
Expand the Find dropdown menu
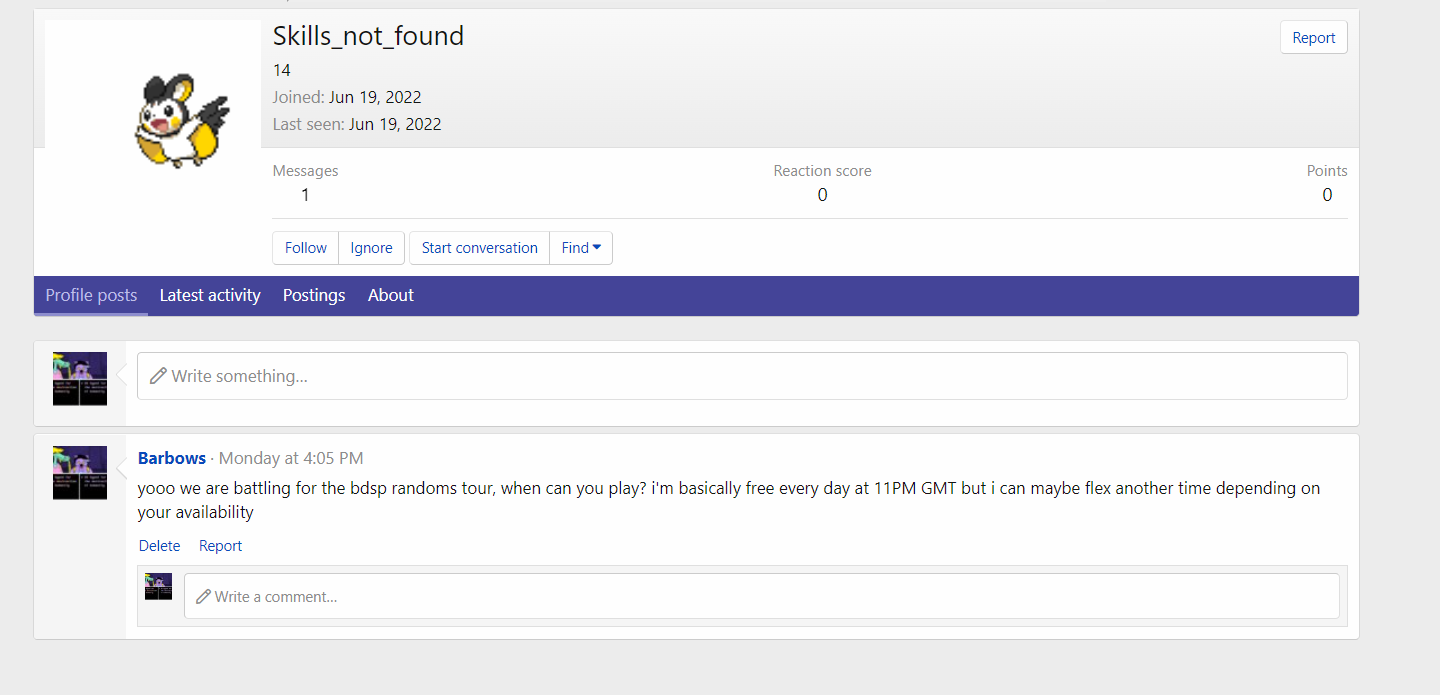[x=581, y=248]
